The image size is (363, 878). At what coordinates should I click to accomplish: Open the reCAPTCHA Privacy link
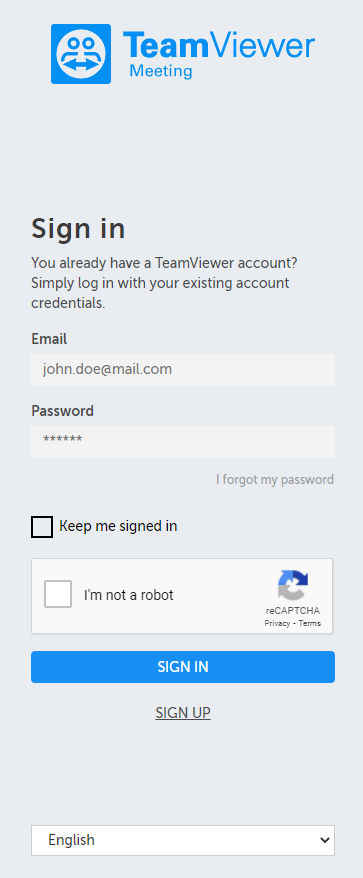[x=277, y=623]
